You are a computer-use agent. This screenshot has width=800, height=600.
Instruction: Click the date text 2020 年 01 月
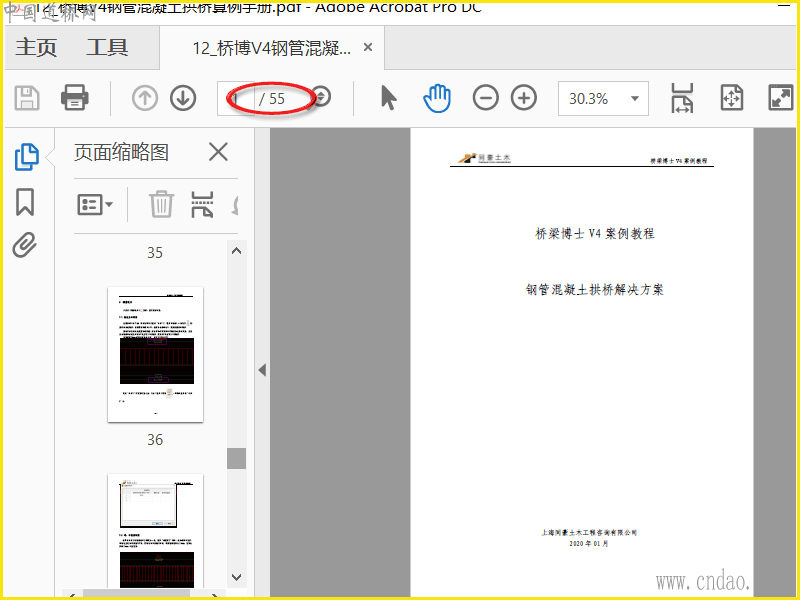[589, 544]
